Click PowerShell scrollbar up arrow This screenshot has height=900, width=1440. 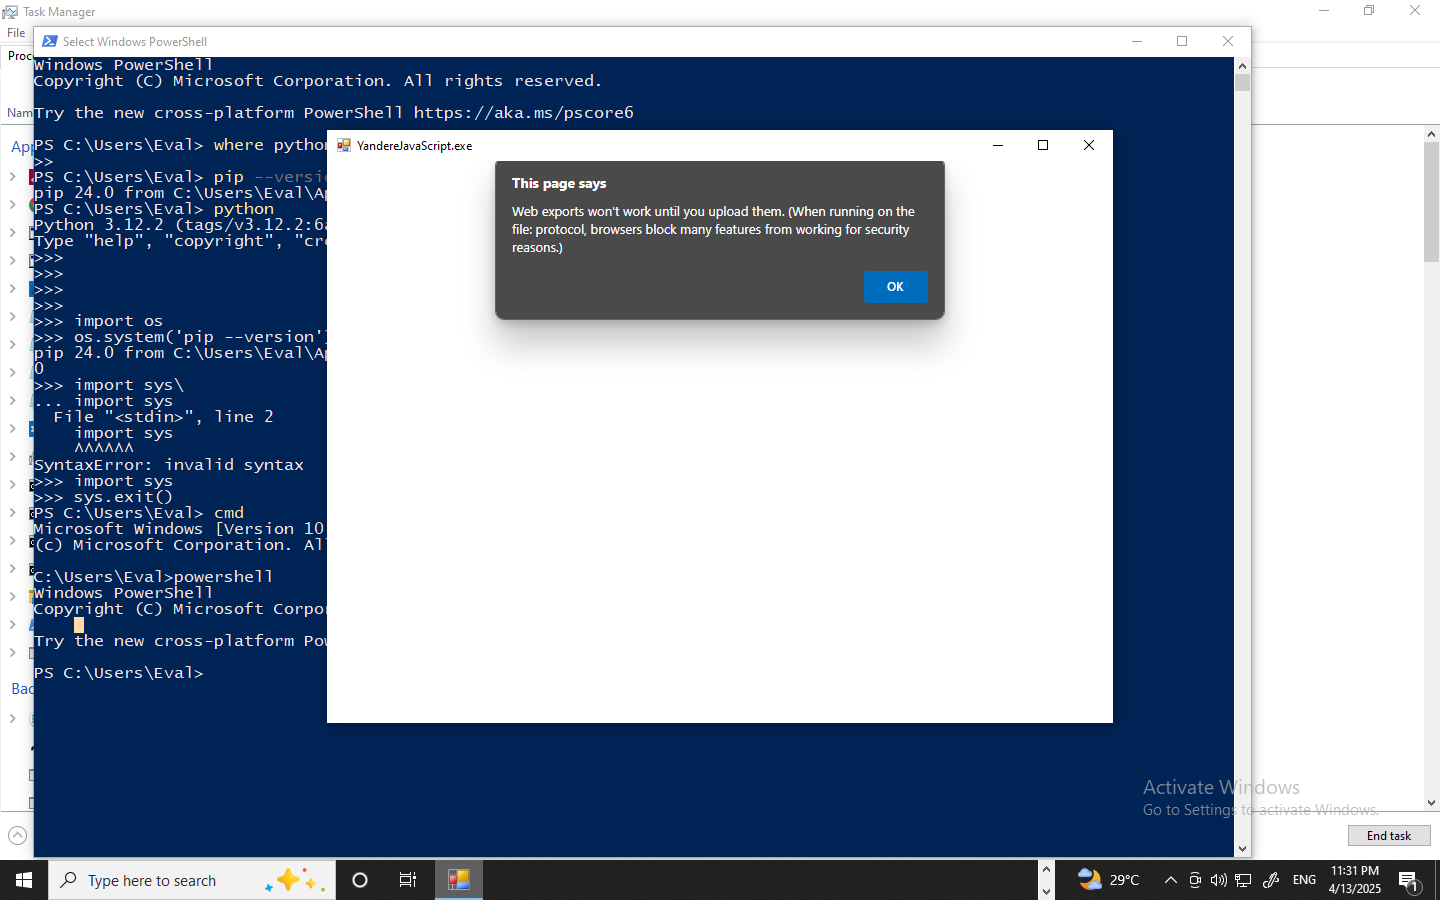(1243, 65)
